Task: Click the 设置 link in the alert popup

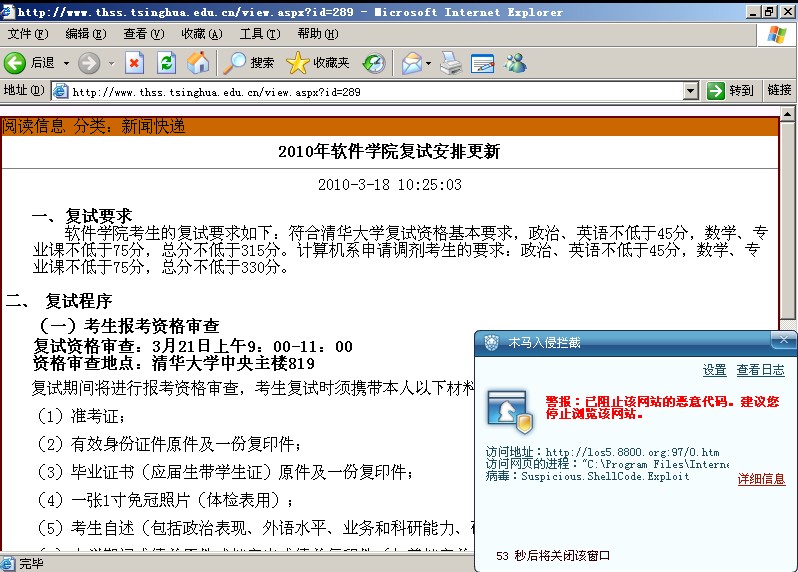Action: point(714,370)
